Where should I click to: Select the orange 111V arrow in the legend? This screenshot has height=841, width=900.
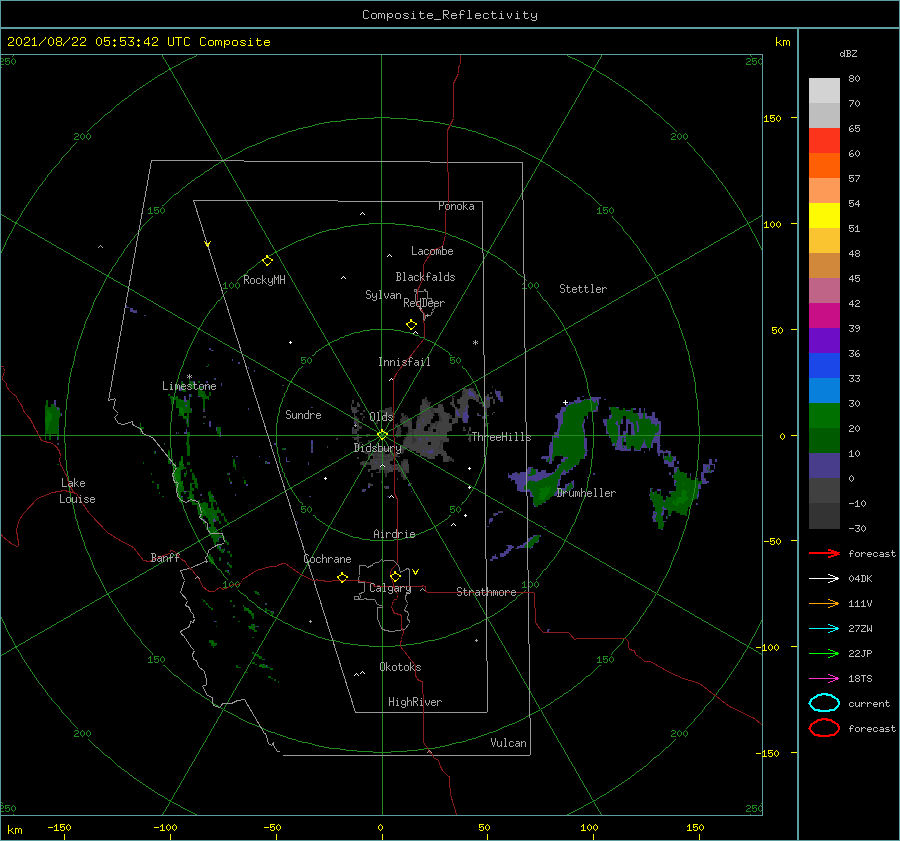tap(824, 603)
